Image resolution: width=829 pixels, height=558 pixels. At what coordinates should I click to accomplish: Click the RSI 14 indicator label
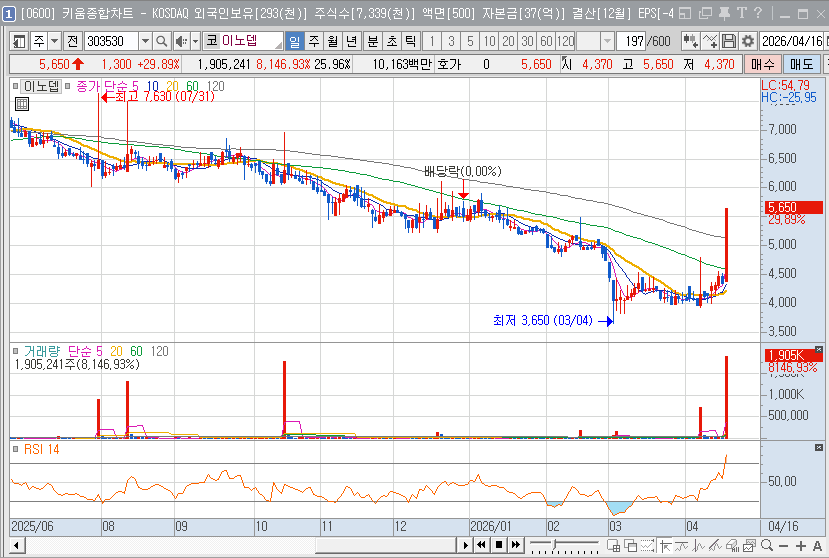[x=42, y=449]
